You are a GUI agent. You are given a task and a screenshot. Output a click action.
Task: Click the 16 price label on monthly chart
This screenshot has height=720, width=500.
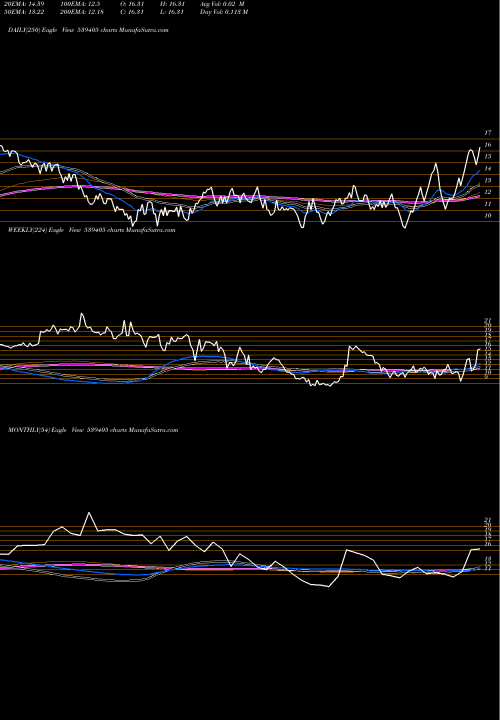(x=488, y=544)
